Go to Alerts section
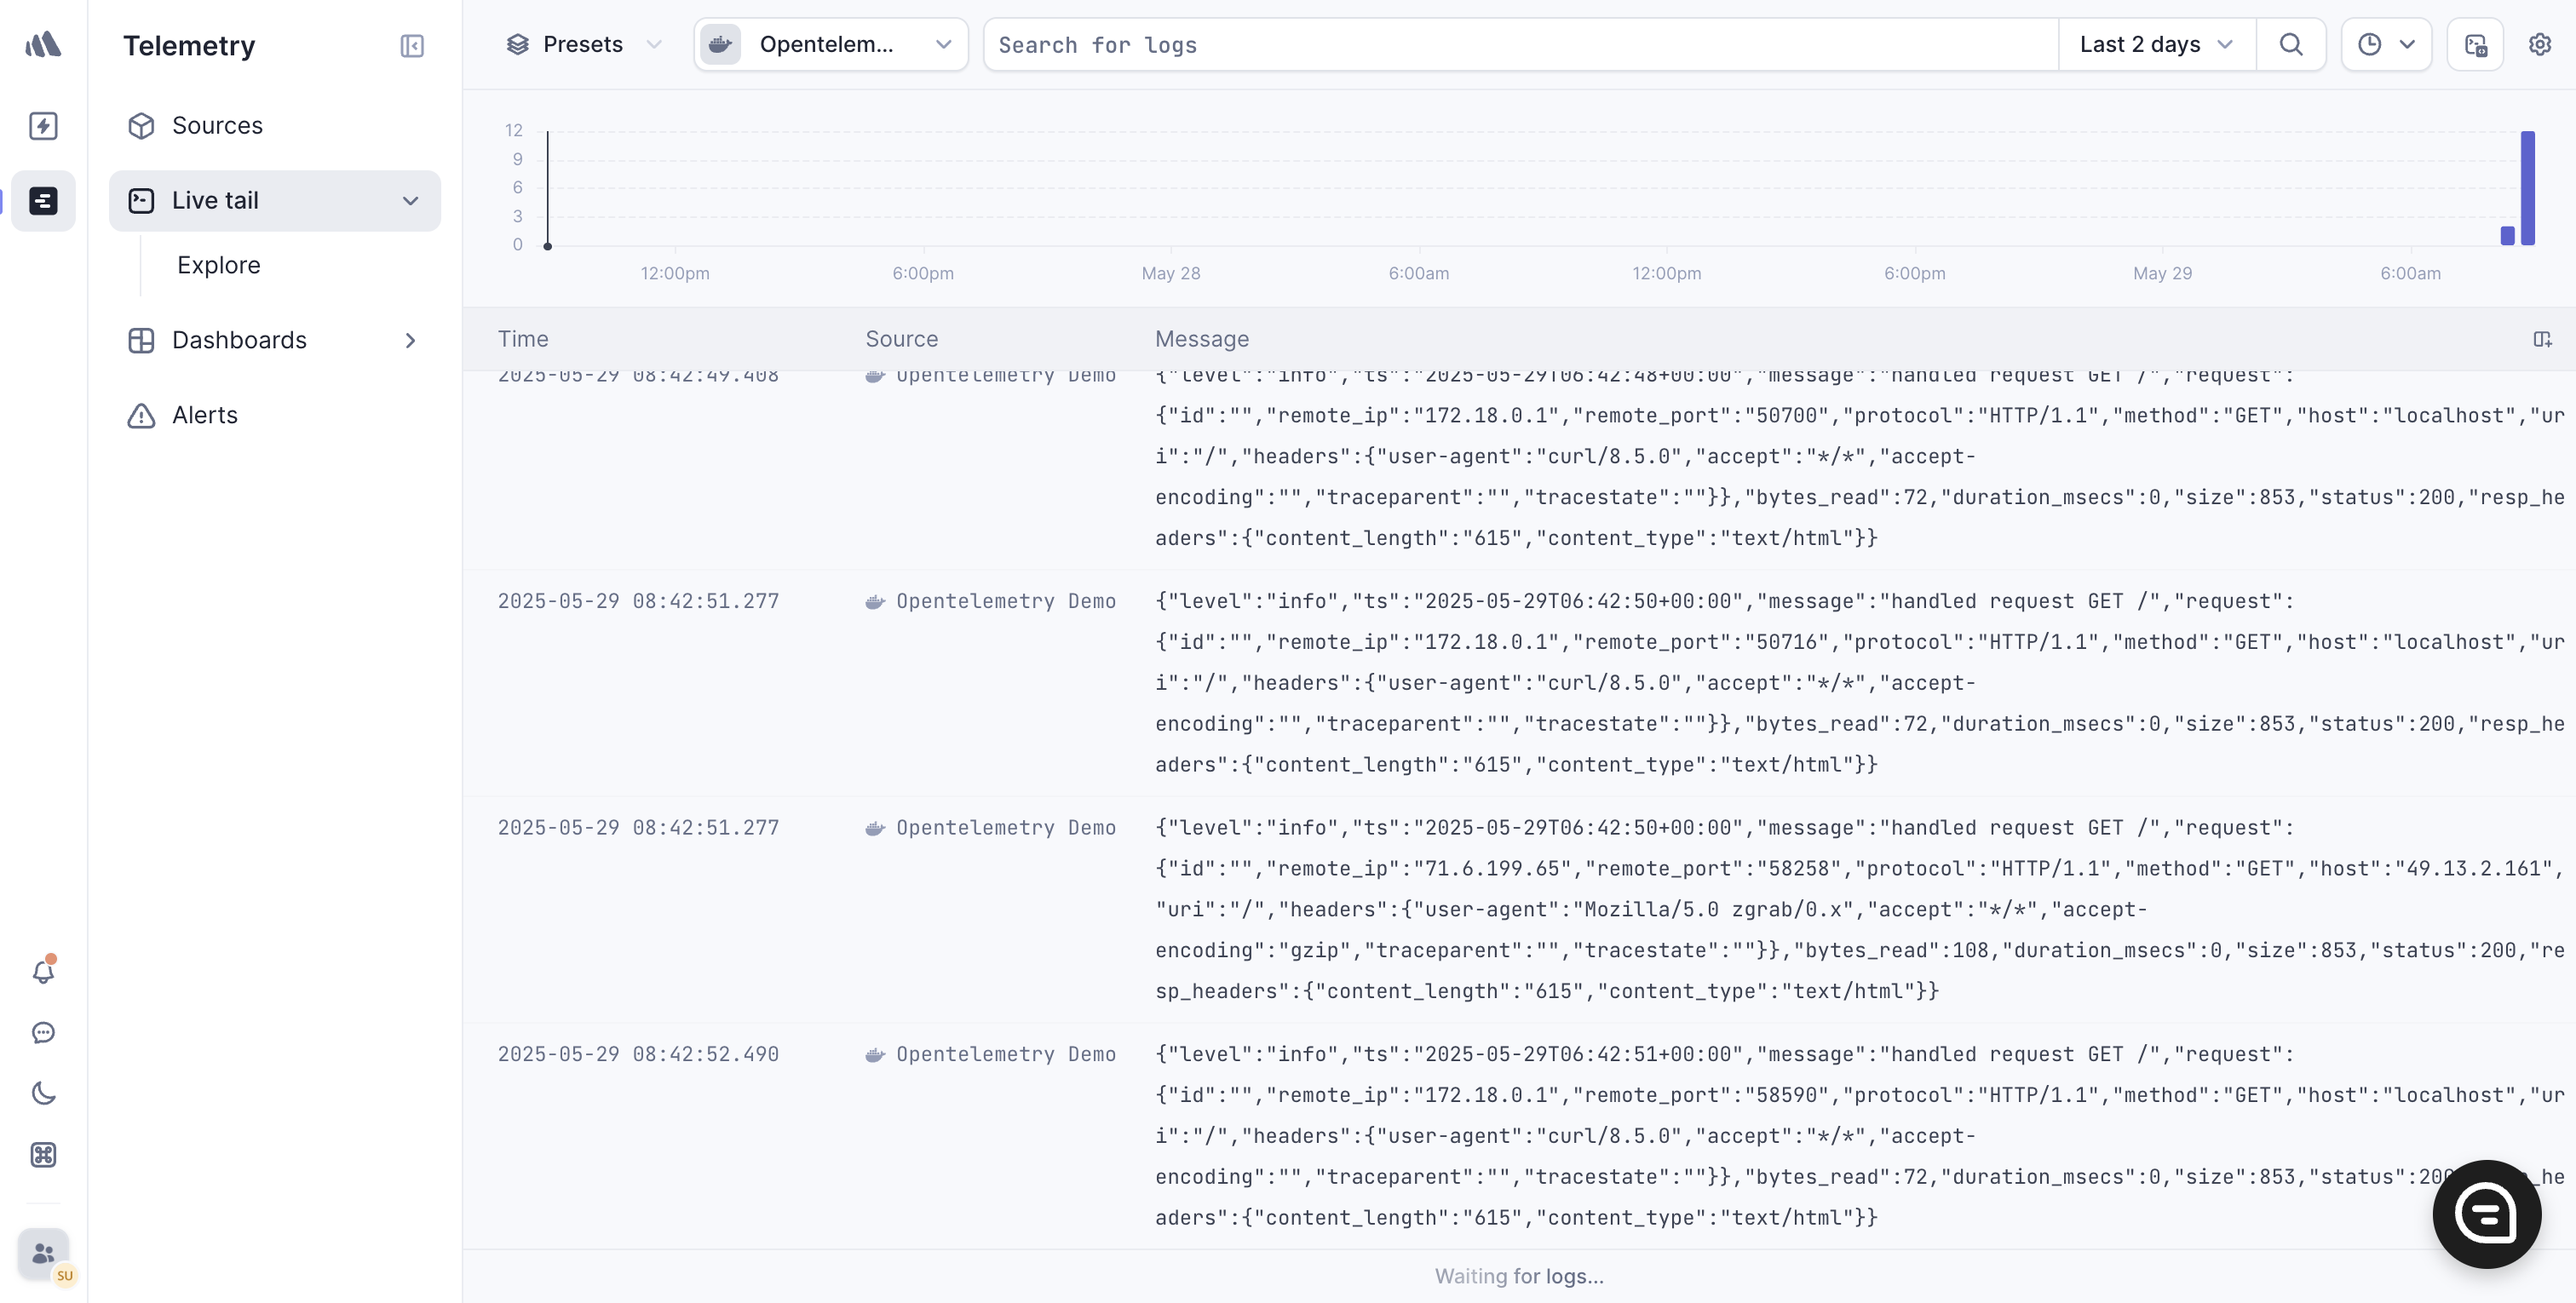The width and height of the screenshot is (2576, 1303). (x=204, y=415)
